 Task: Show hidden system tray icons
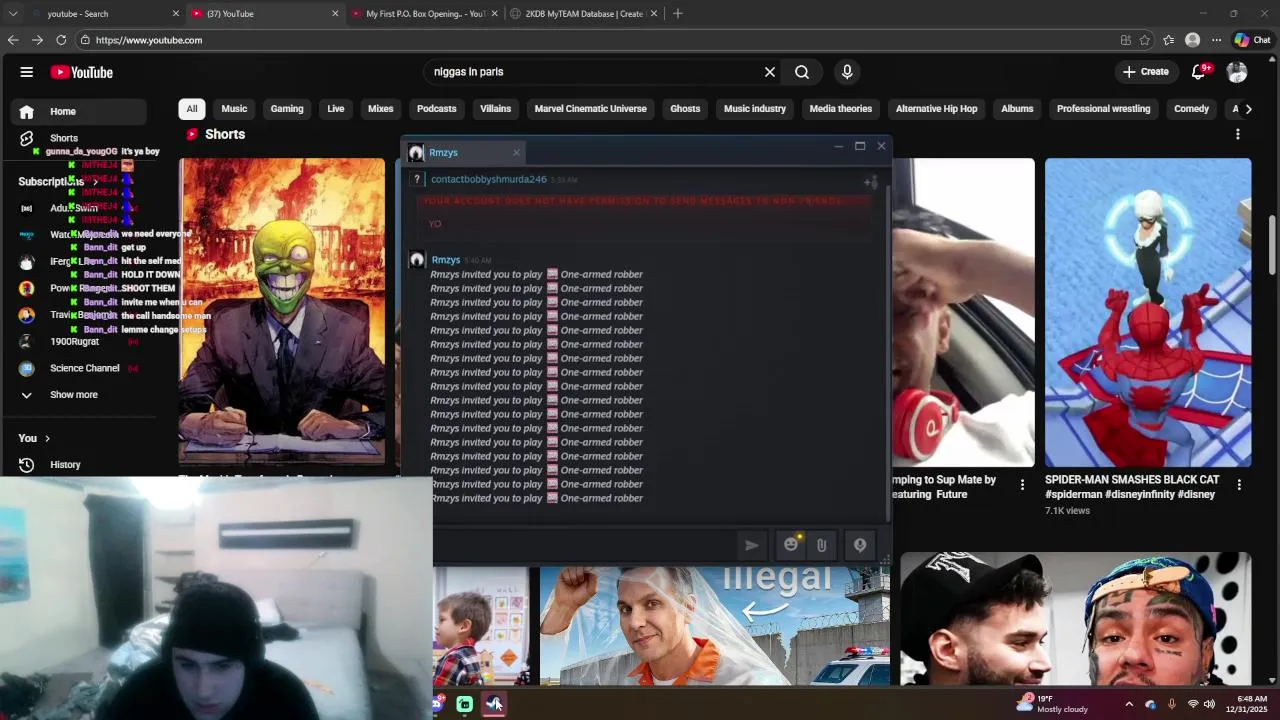pos(1129,704)
